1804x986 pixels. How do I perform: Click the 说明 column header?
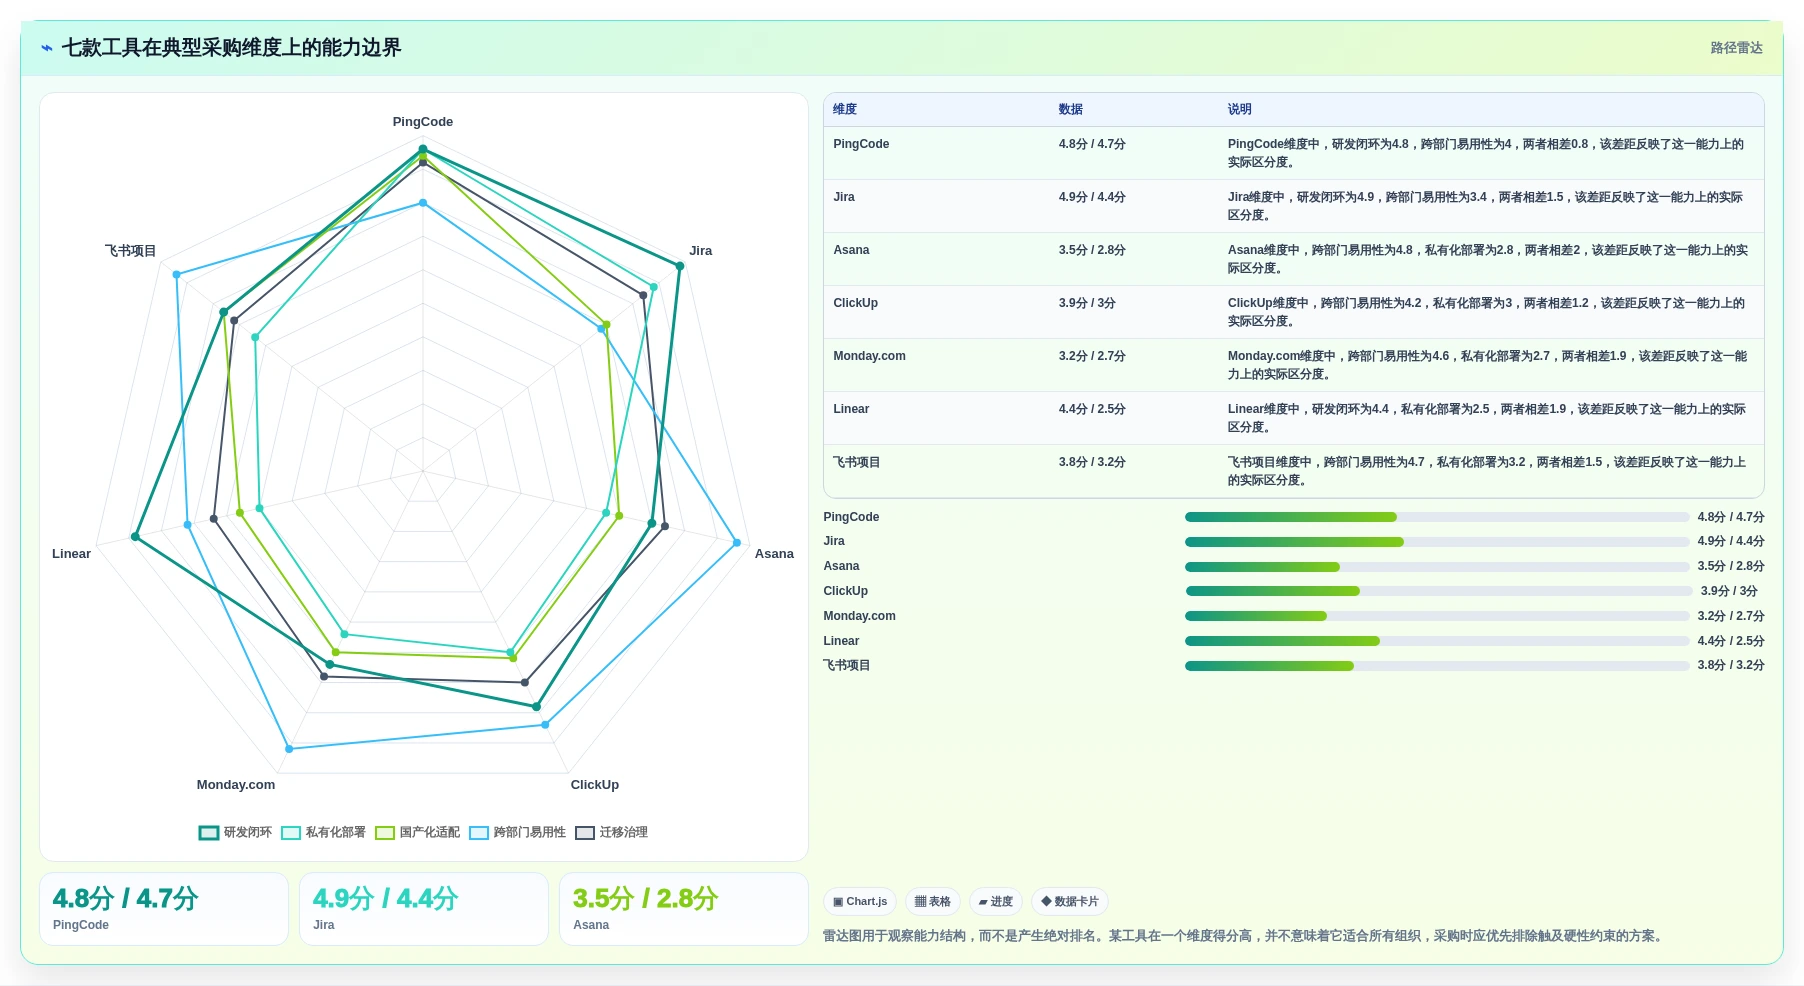tap(1240, 110)
